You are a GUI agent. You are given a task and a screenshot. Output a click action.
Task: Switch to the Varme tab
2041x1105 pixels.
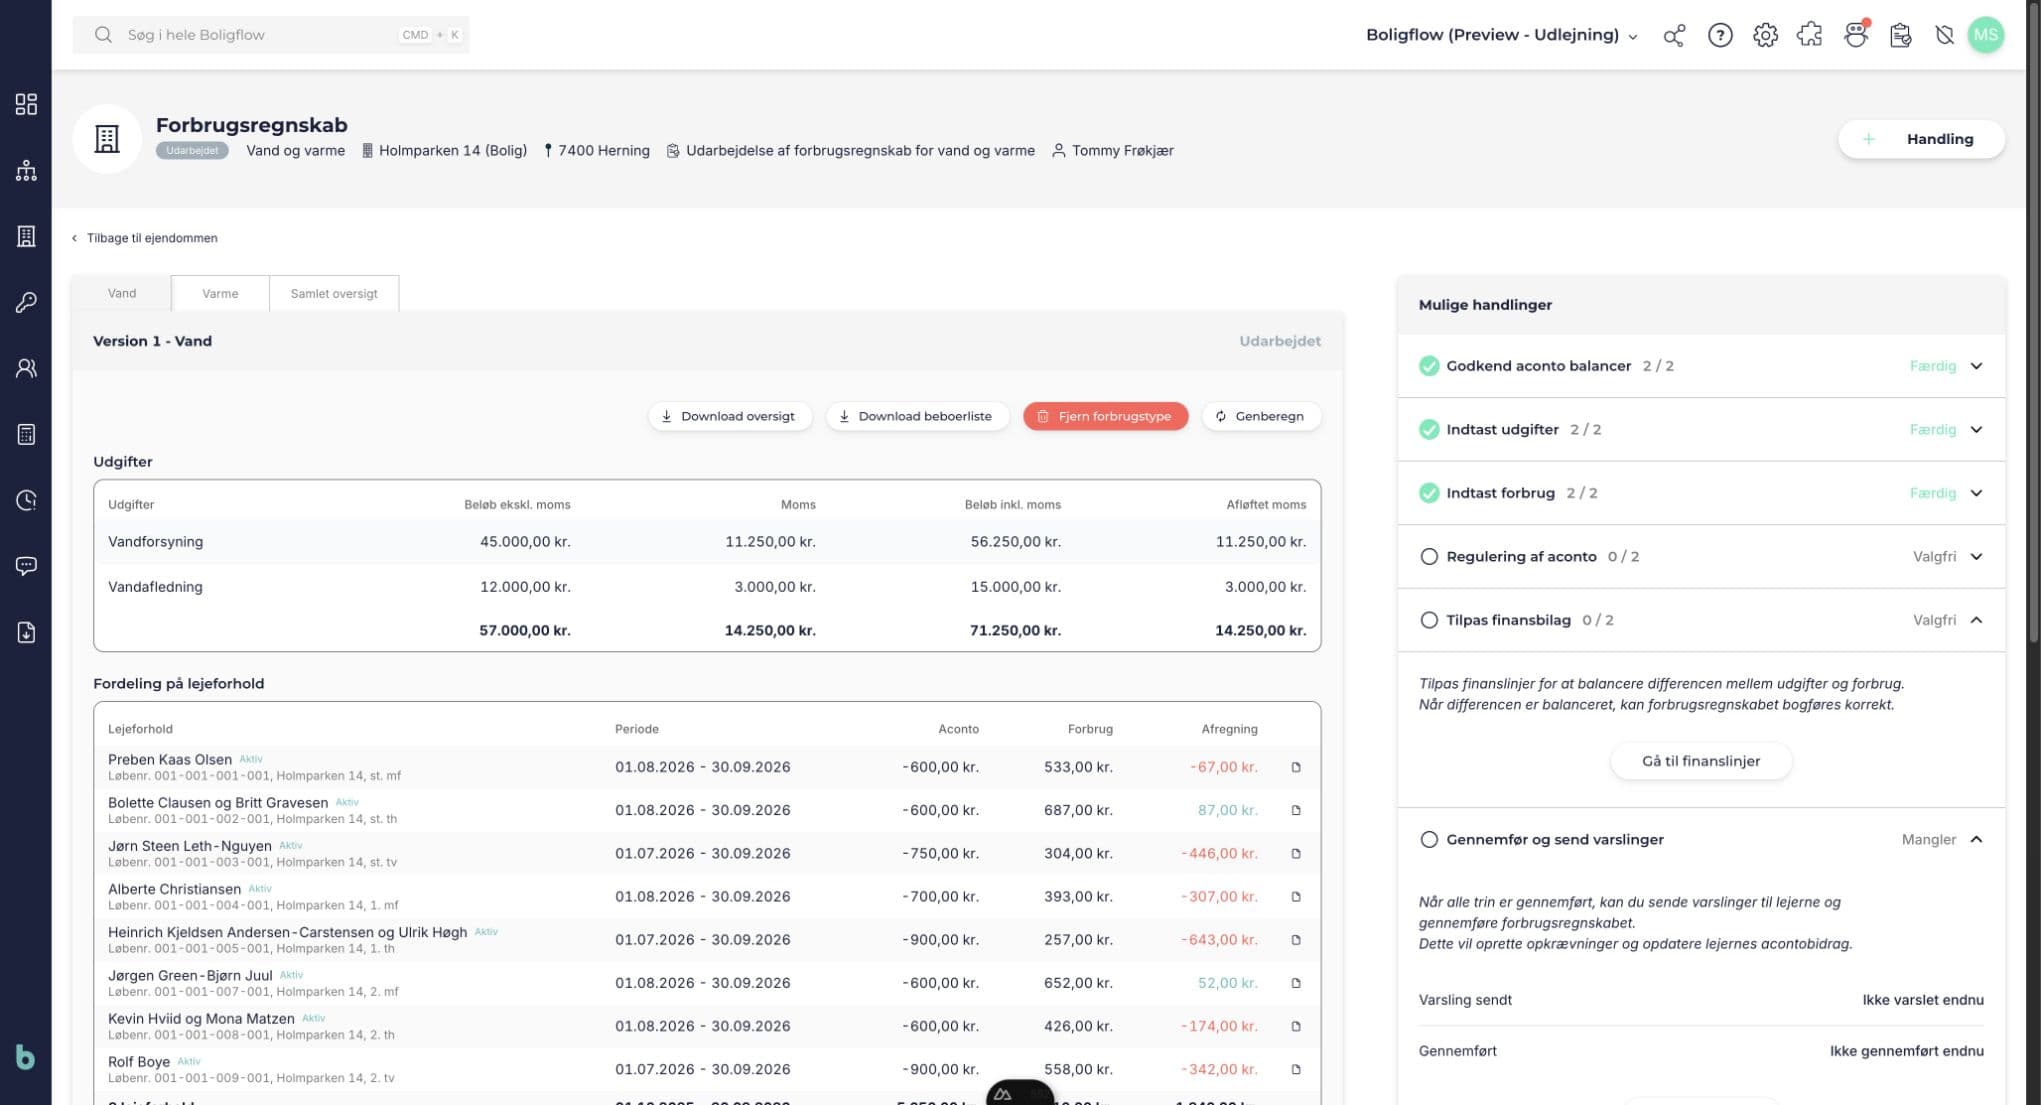pos(220,293)
